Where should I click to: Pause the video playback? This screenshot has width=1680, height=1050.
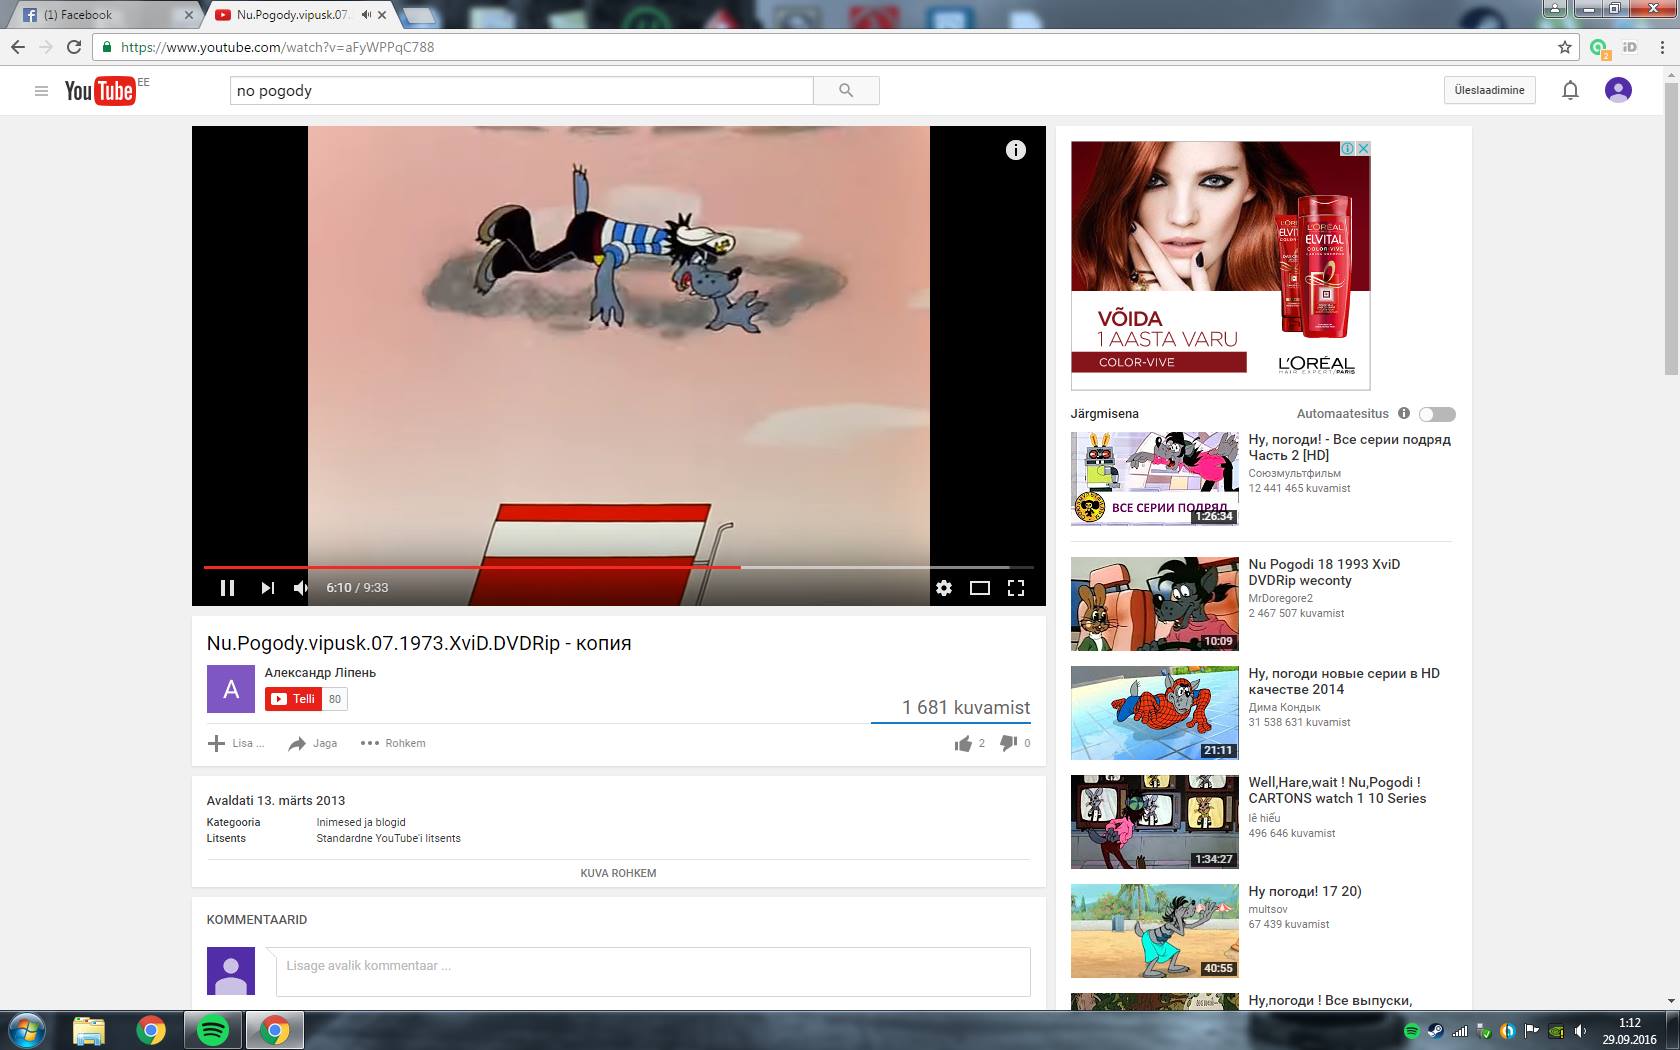point(227,588)
